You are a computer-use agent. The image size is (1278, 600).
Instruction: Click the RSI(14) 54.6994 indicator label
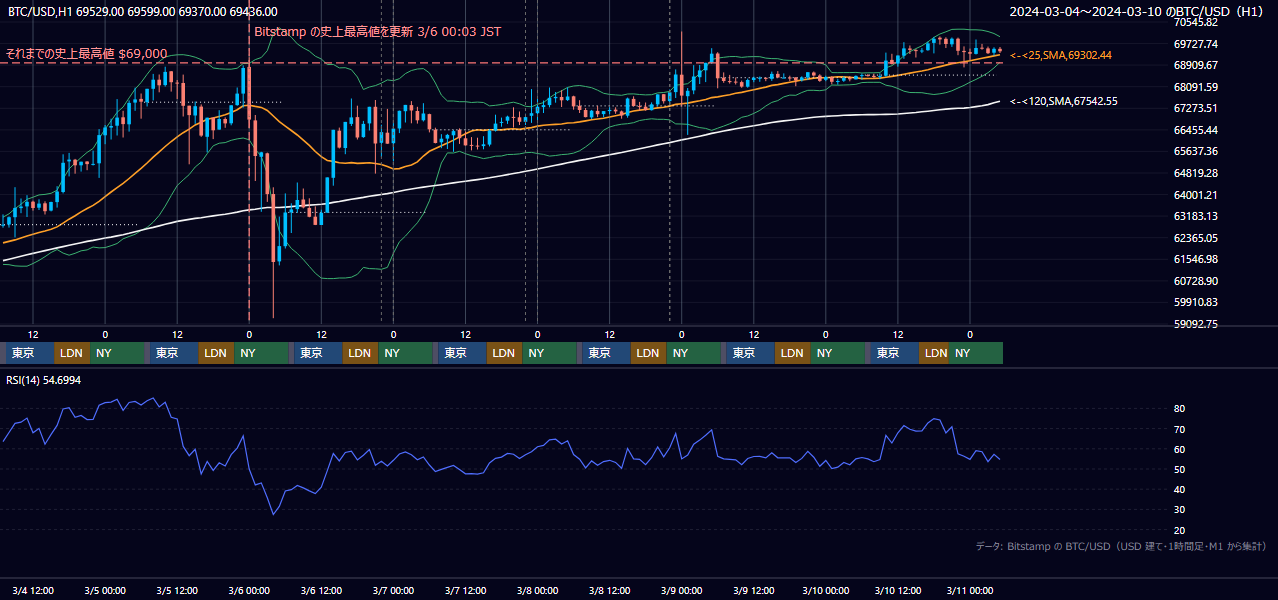[44, 380]
